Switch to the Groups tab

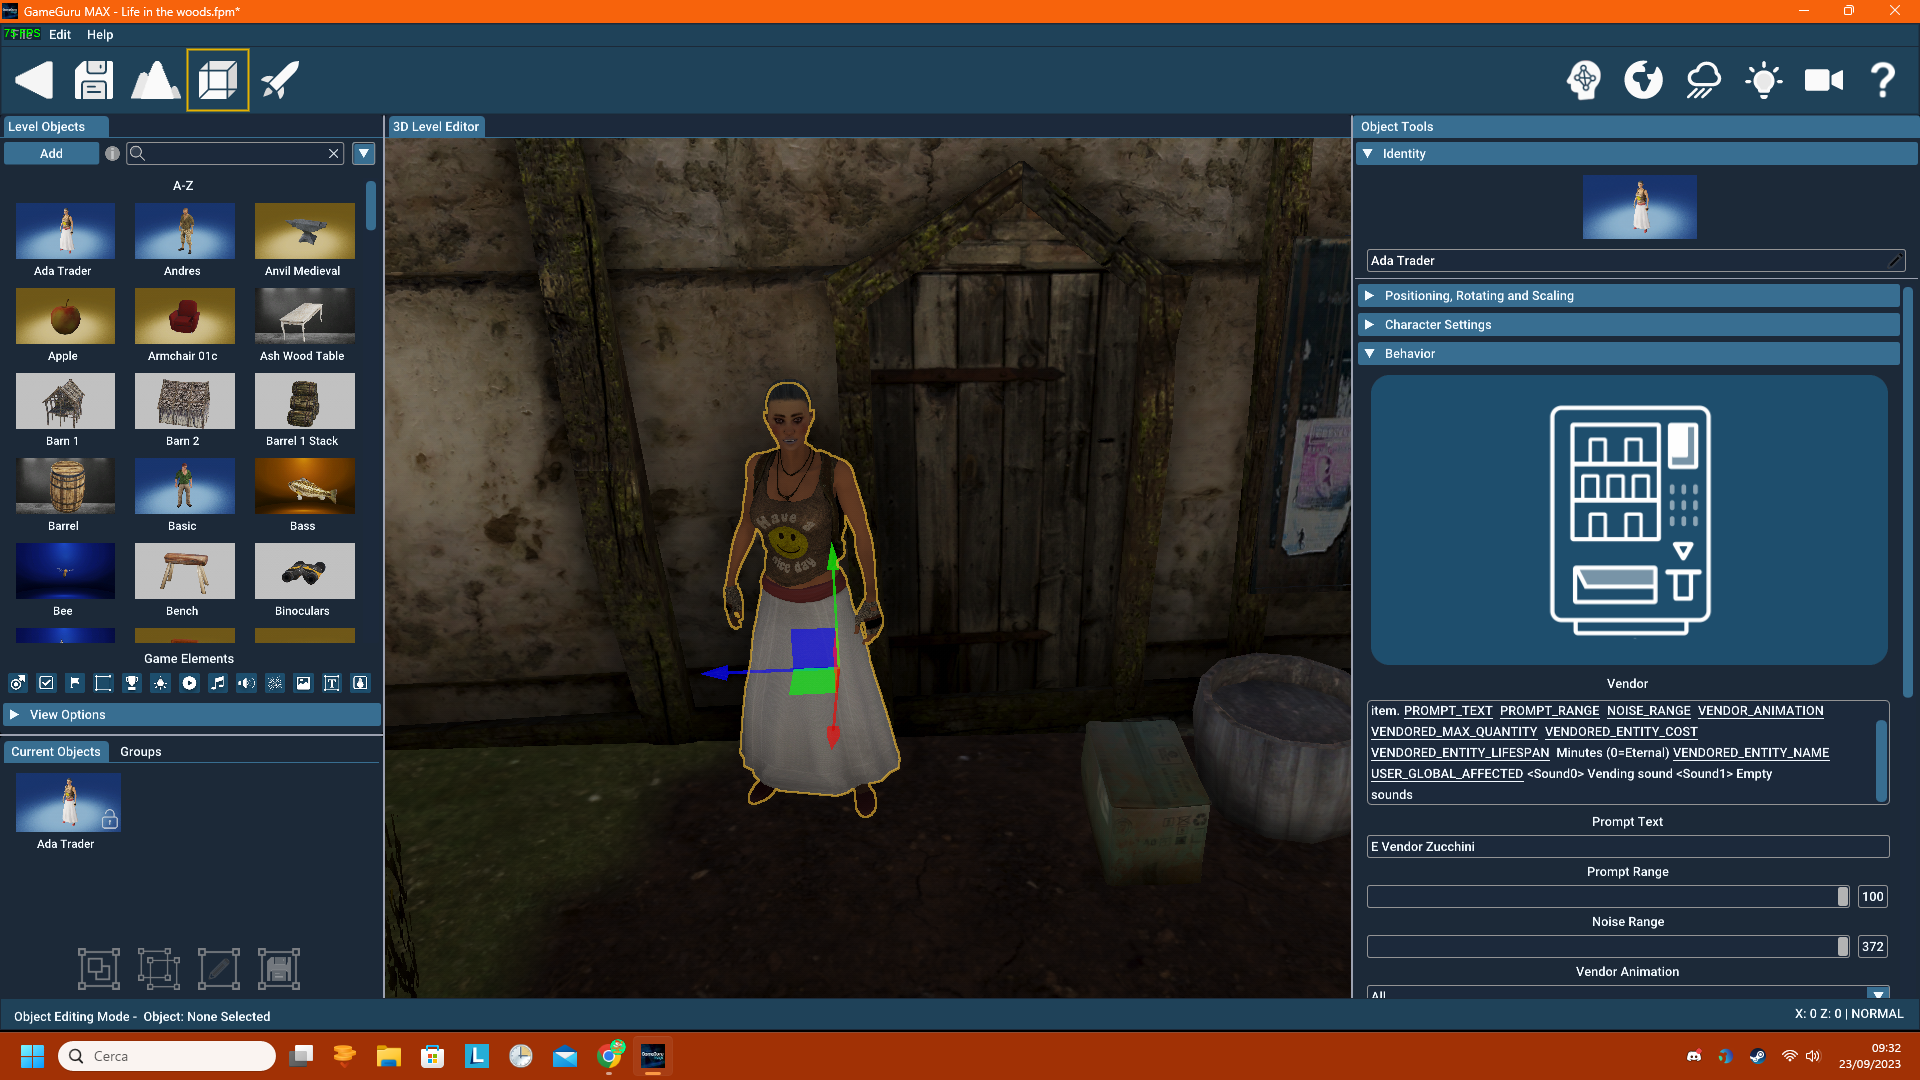click(140, 751)
